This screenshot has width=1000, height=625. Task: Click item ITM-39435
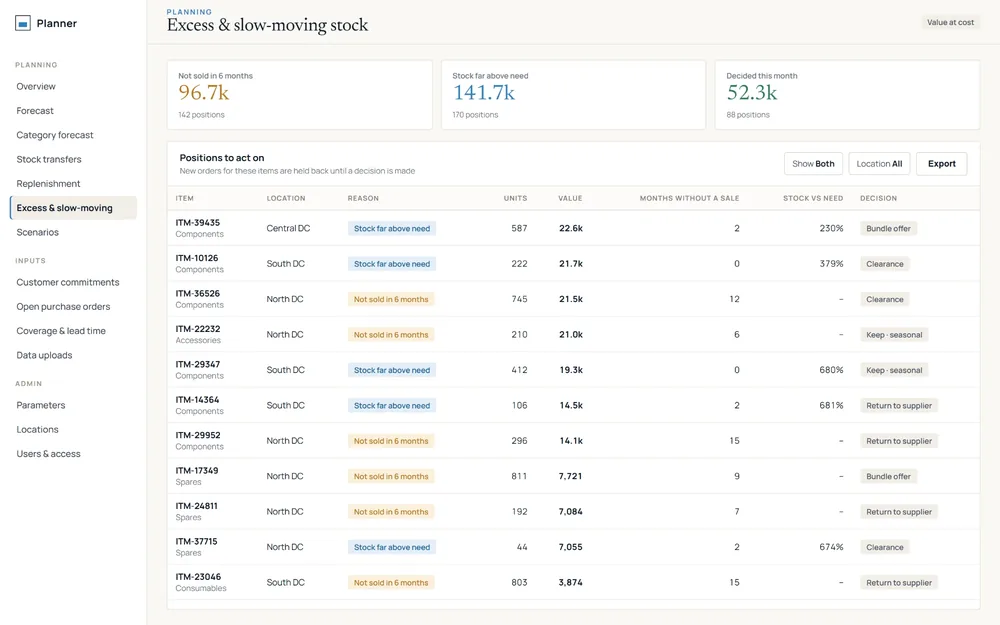coord(198,223)
